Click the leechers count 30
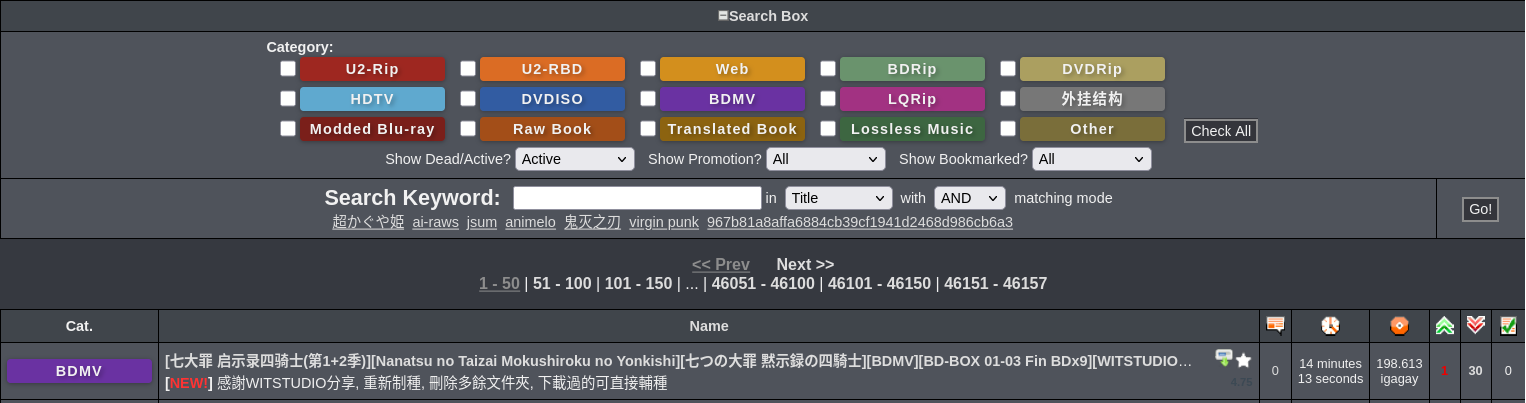 1475,370
